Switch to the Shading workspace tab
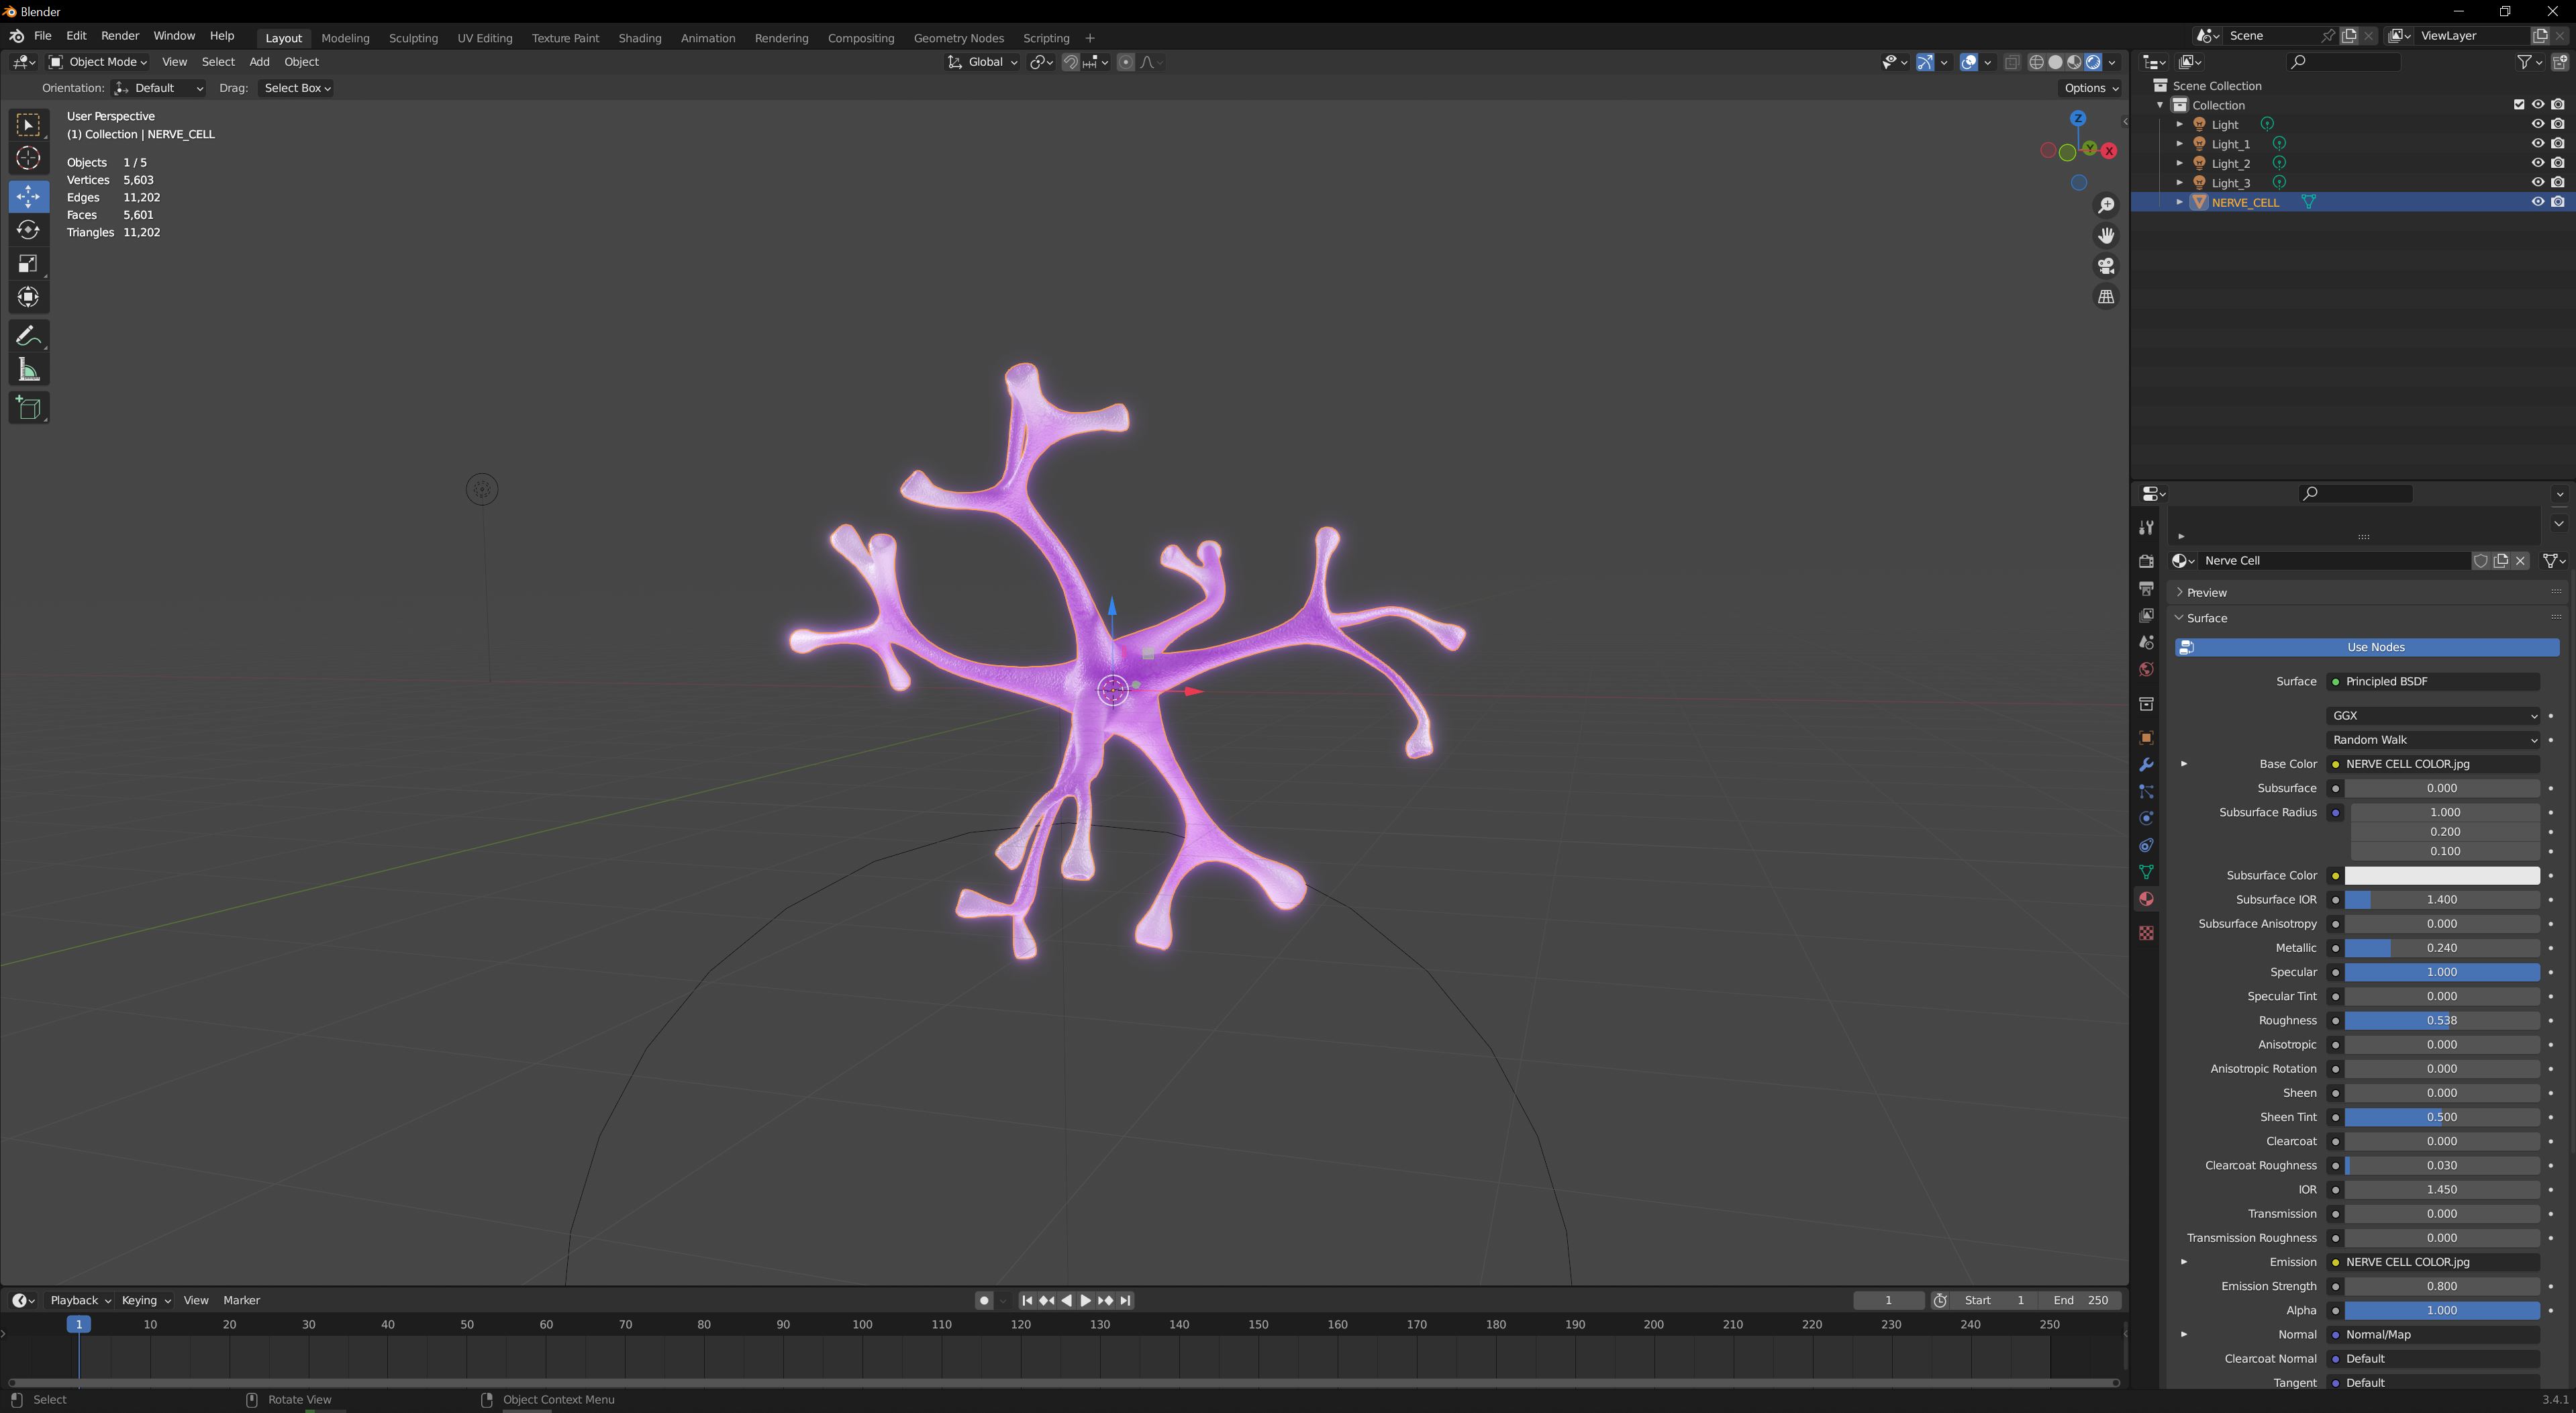This screenshot has width=2576, height=1413. coord(639,38)
